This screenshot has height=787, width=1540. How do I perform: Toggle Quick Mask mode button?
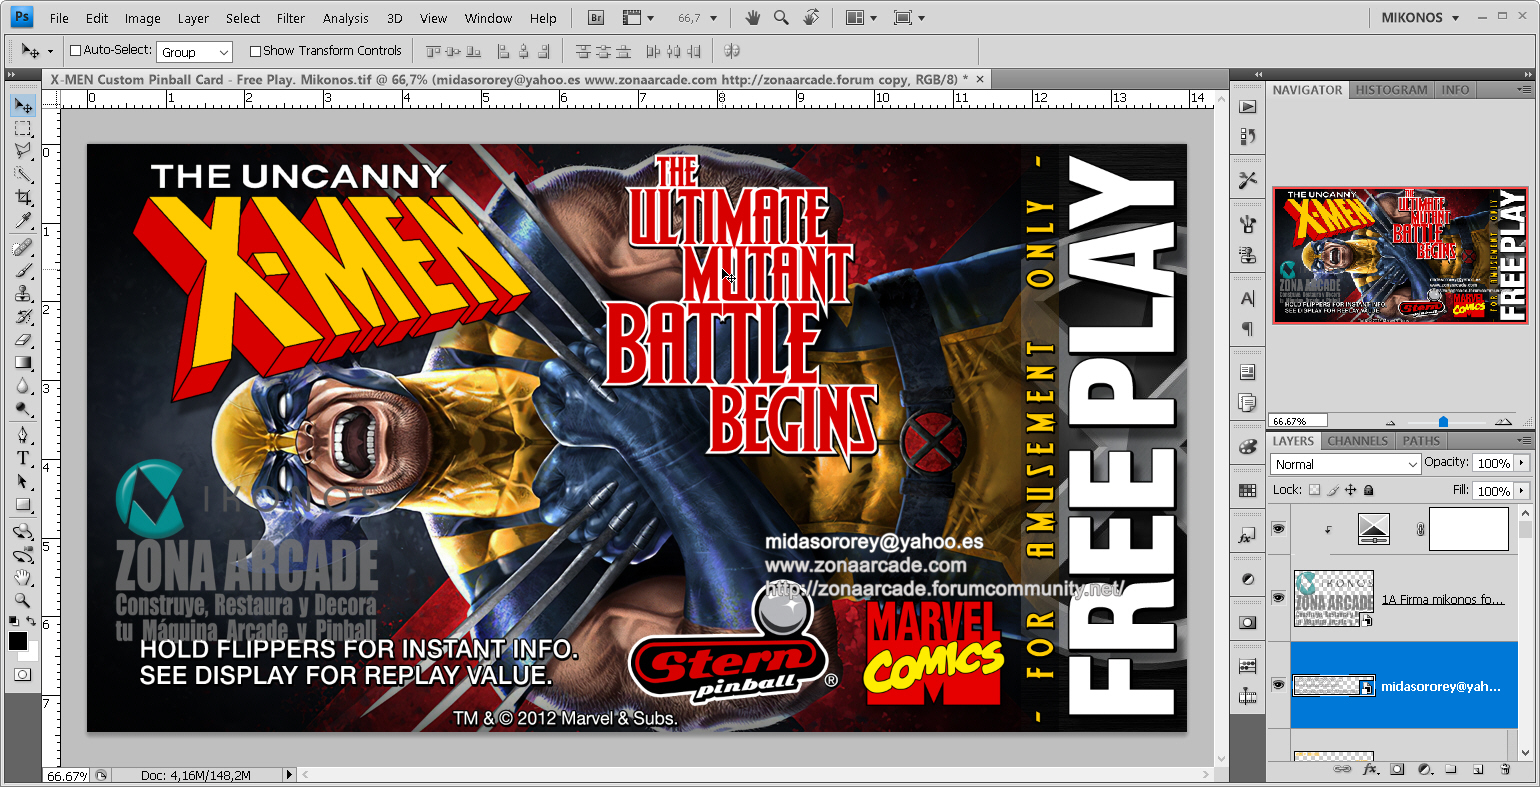(23, 676)
